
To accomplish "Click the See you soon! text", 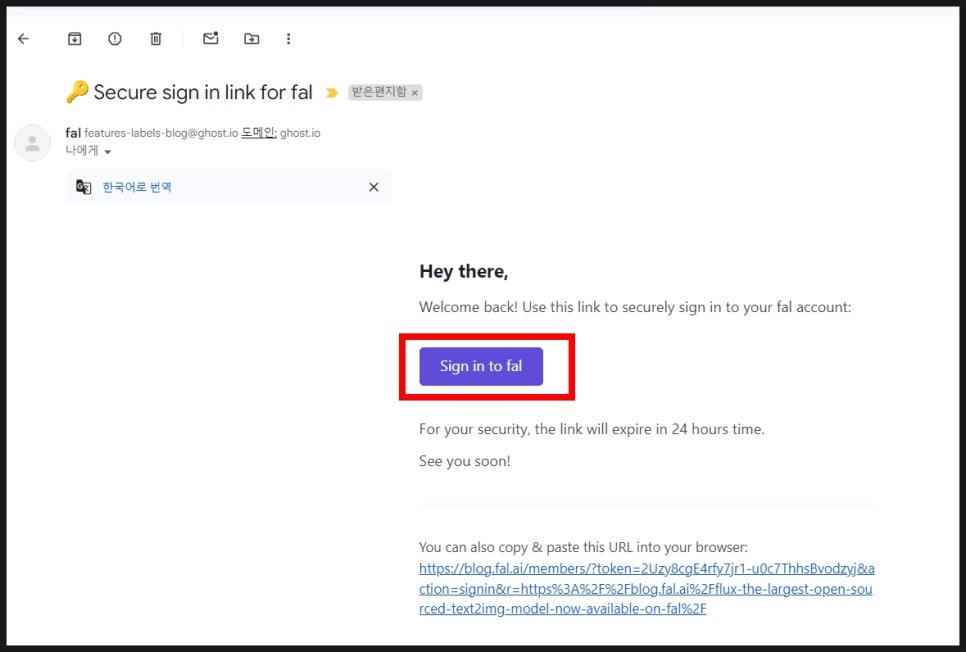I will point(465,461).
